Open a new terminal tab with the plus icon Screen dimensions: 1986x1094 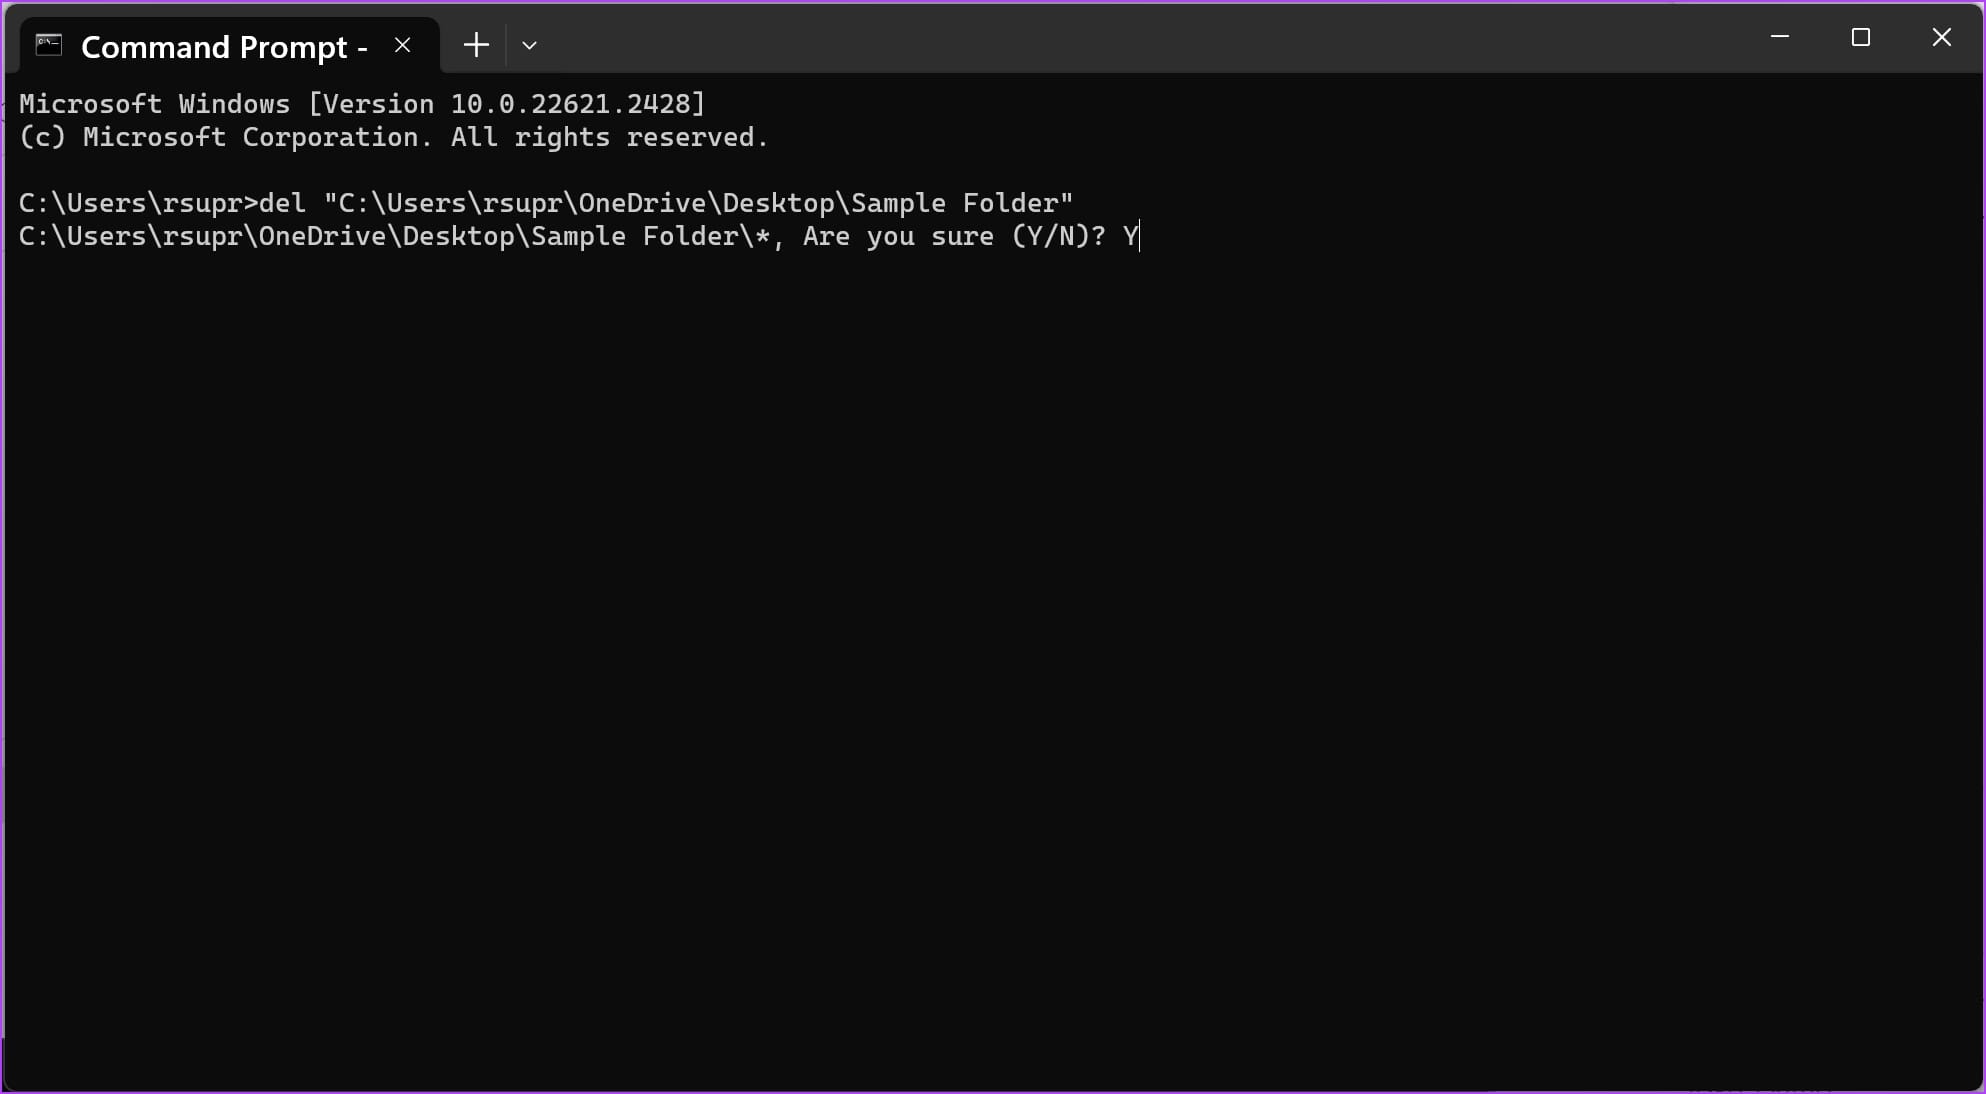click(x=476, y=44)
